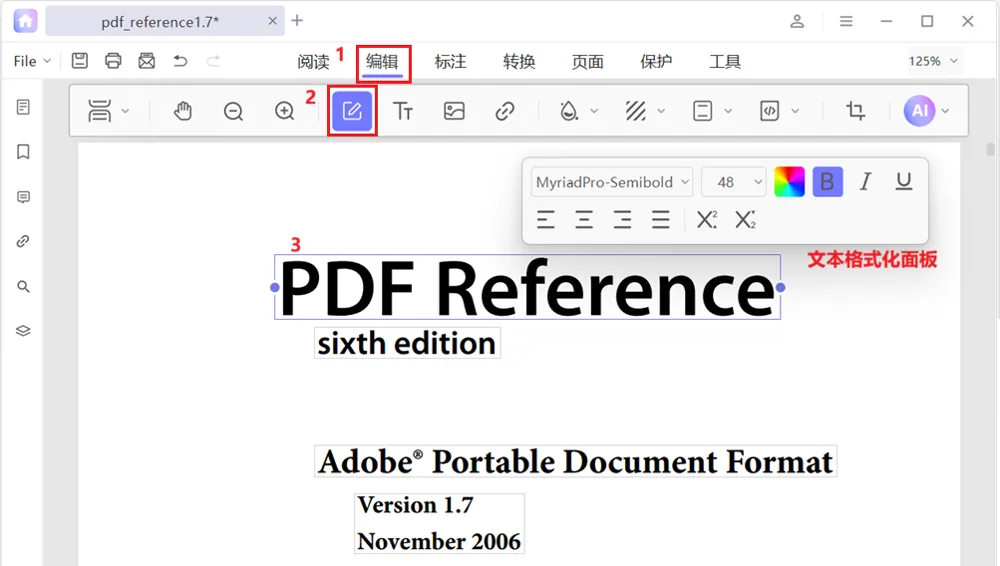
Task: Click the email envelope icon
Action: (x=147, y=61)
